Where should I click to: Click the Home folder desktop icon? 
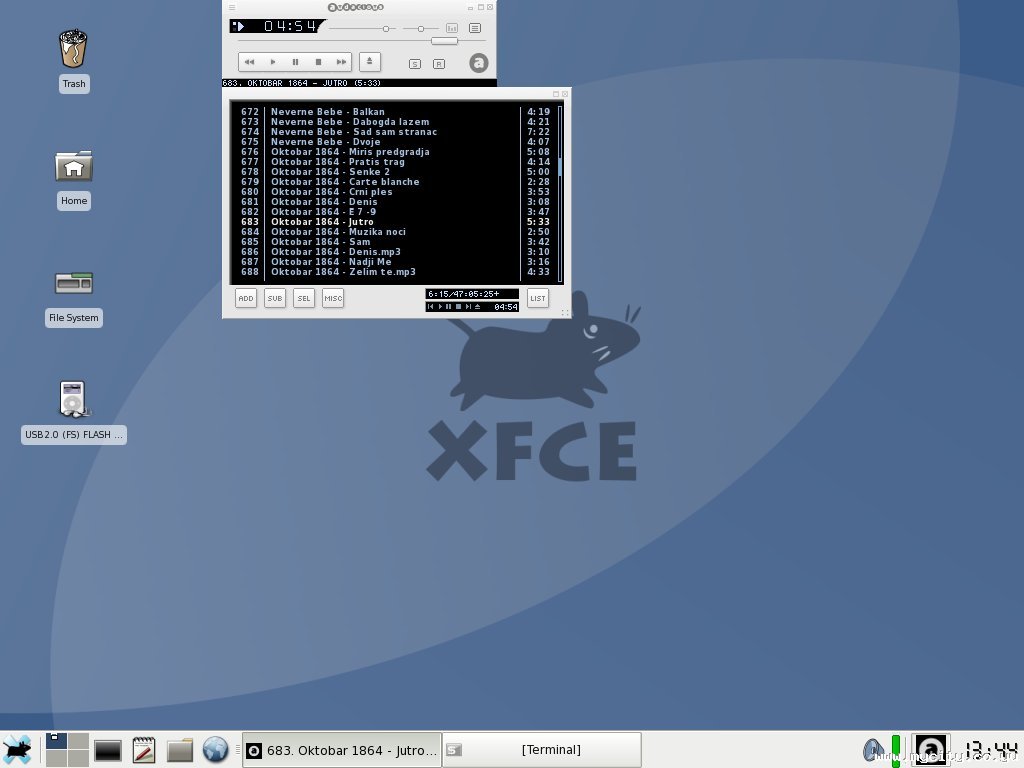point(74,166)
